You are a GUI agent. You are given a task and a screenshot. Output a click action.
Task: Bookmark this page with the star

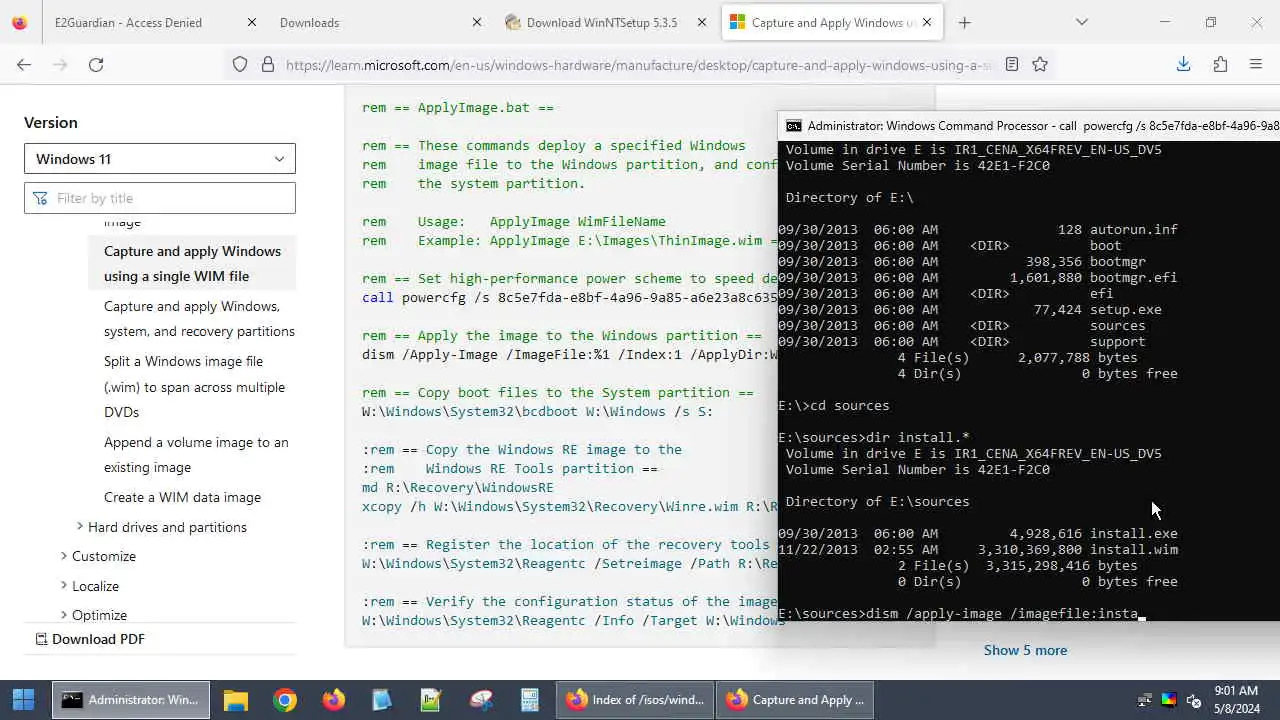click(1040, 64)
